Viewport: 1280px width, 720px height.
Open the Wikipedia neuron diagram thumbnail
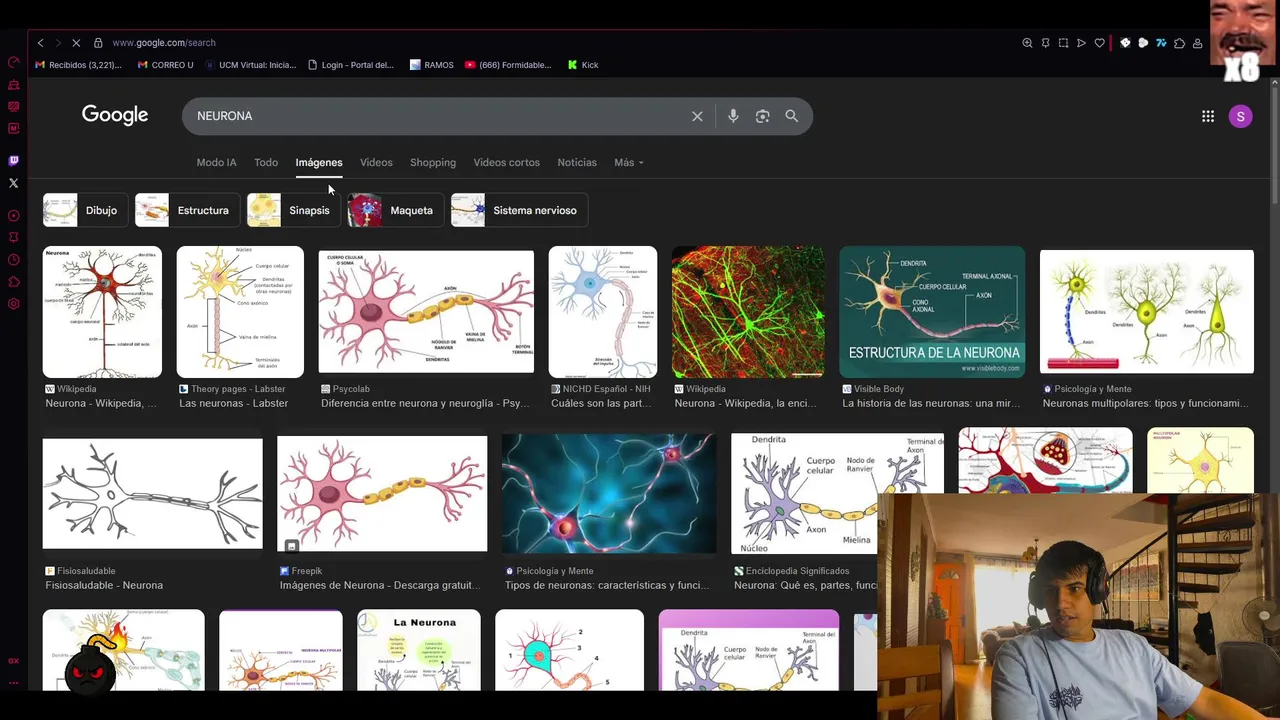click(102, 312)
